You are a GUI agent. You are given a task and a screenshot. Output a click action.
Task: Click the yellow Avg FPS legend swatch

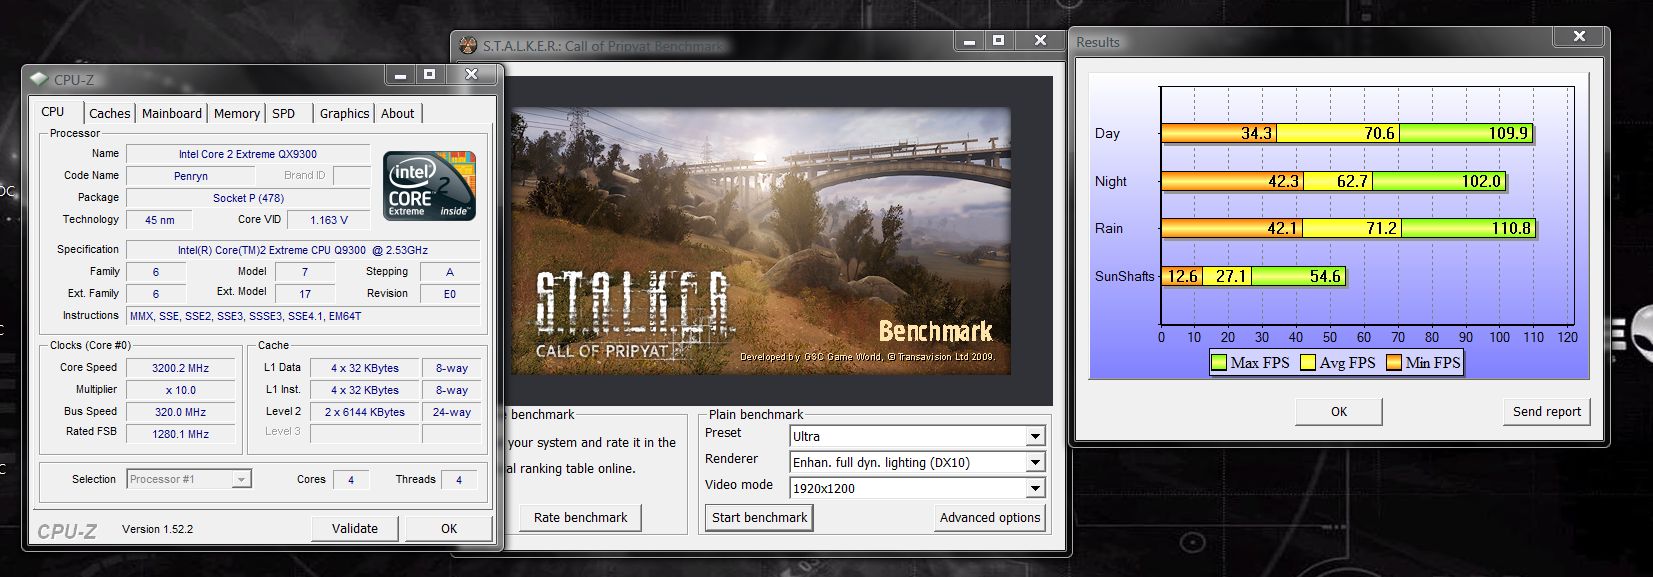(1308, 363)
